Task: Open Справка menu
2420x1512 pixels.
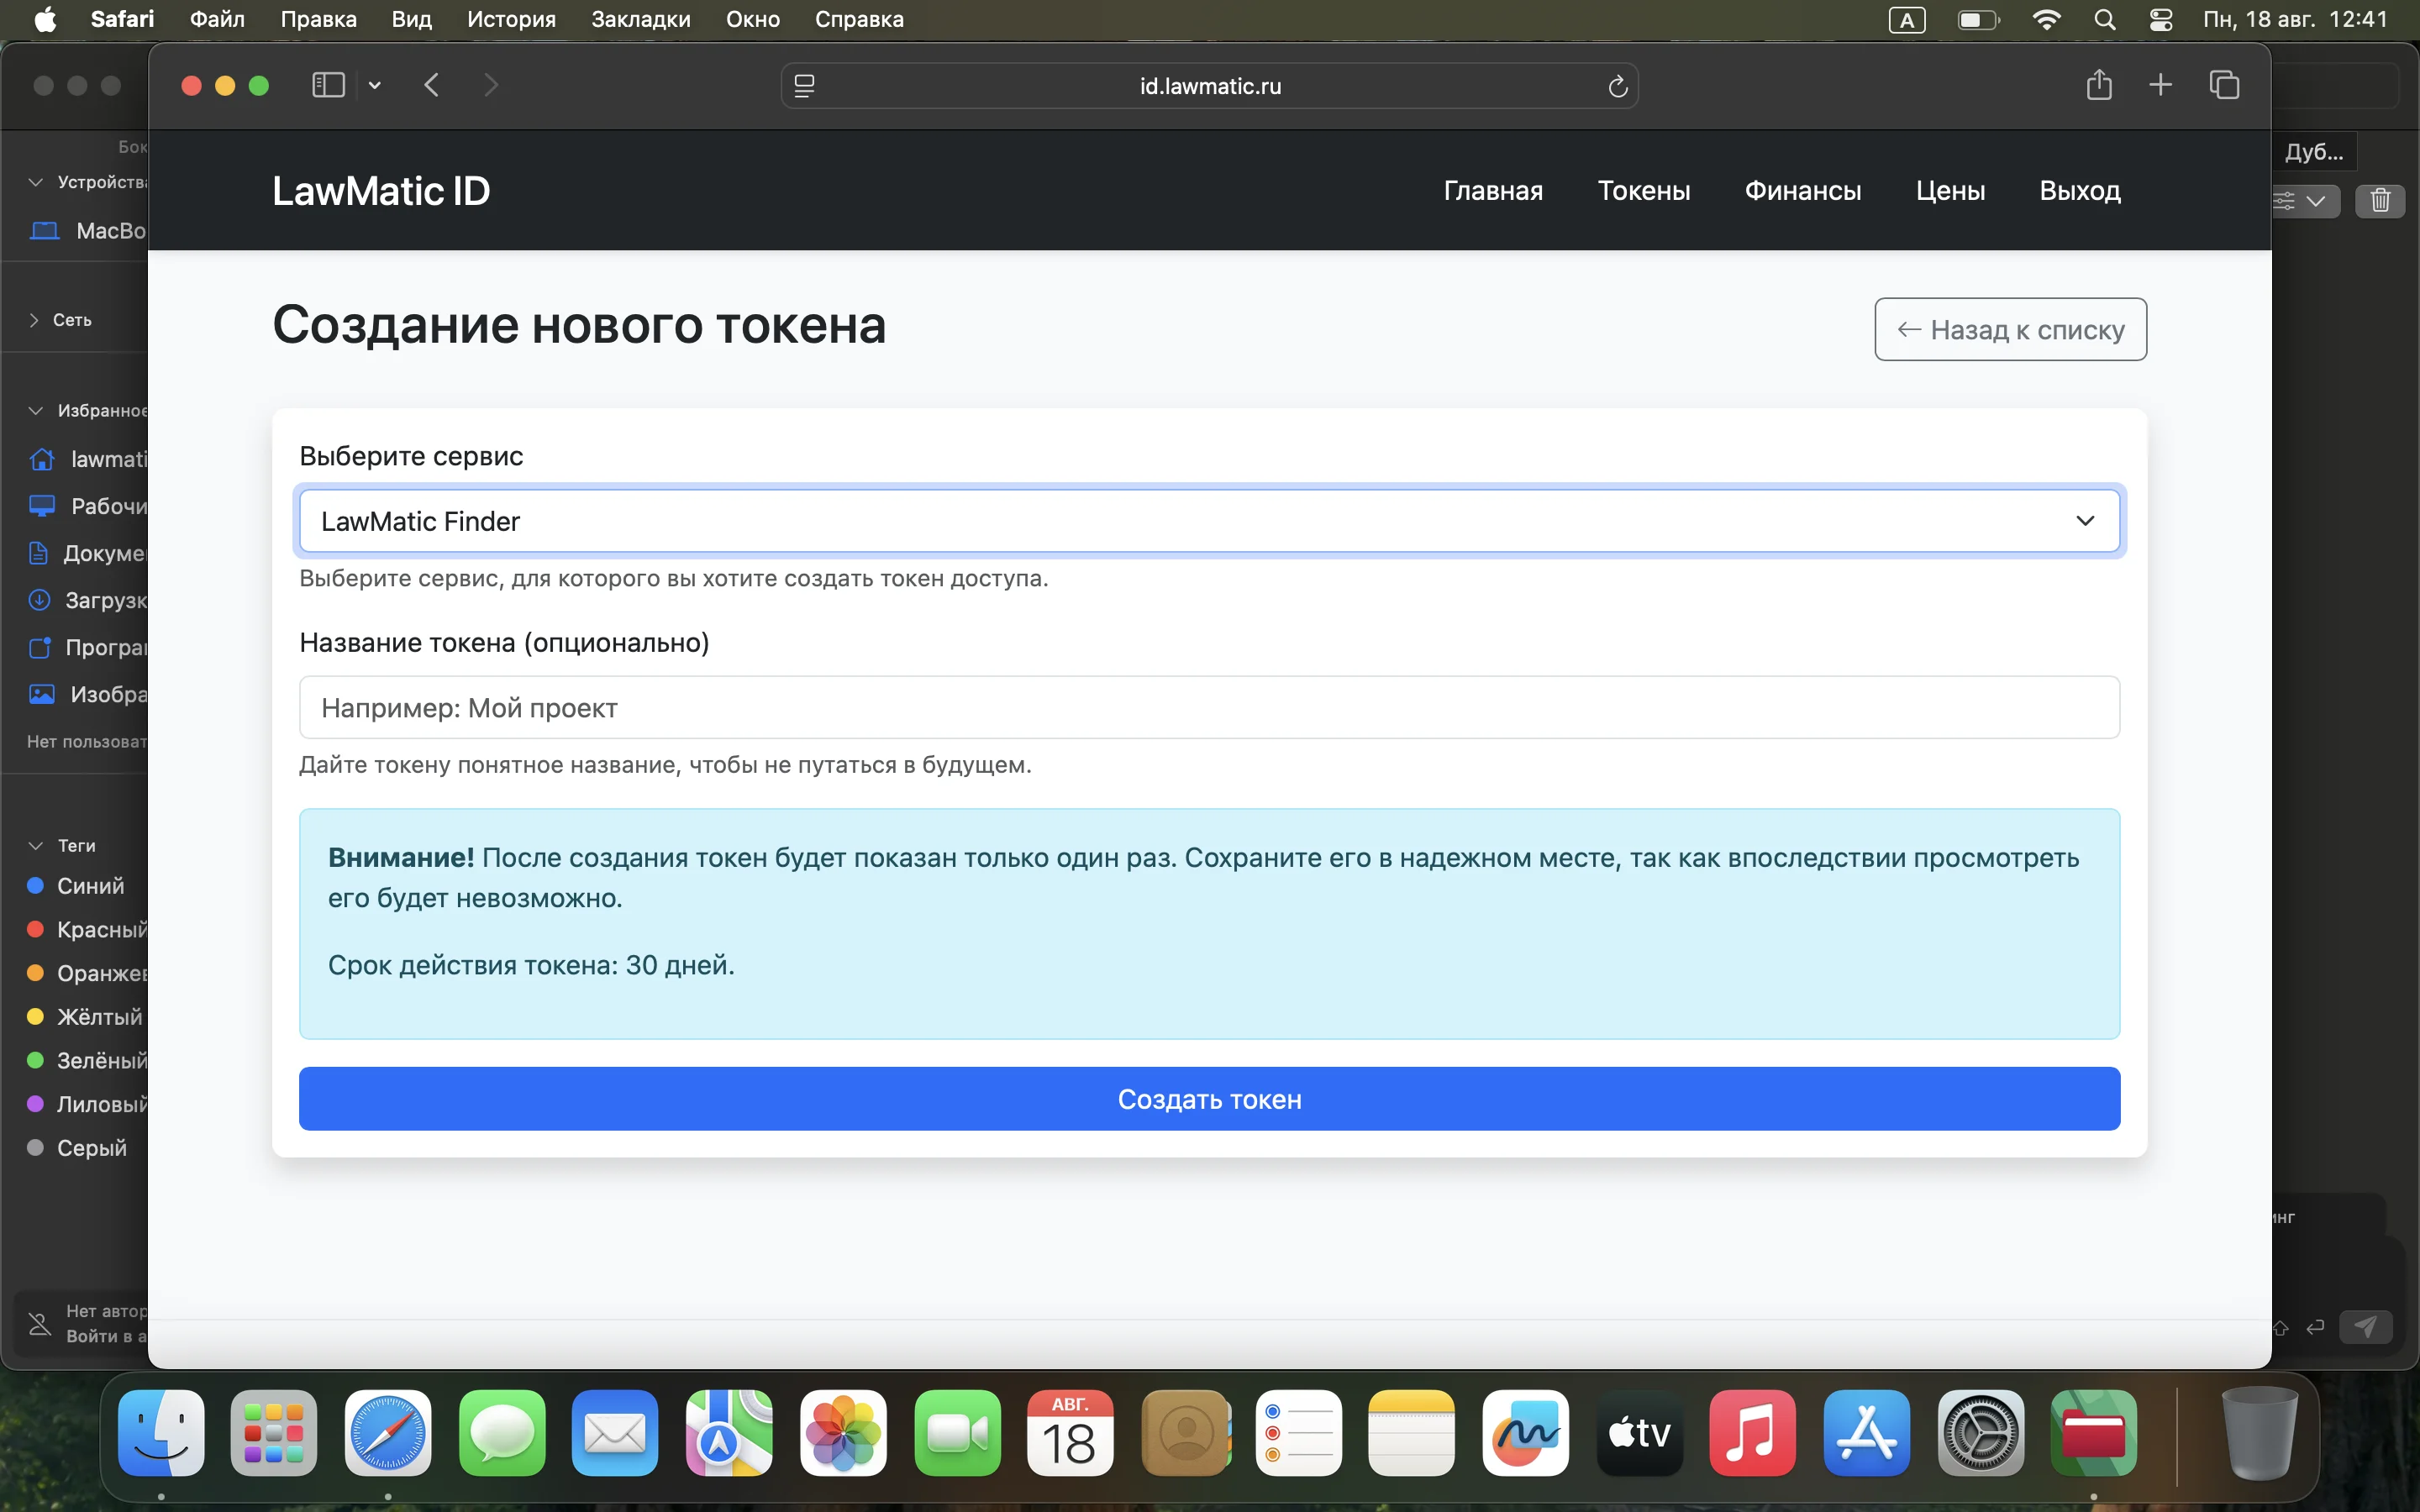Action: (859, 19)
